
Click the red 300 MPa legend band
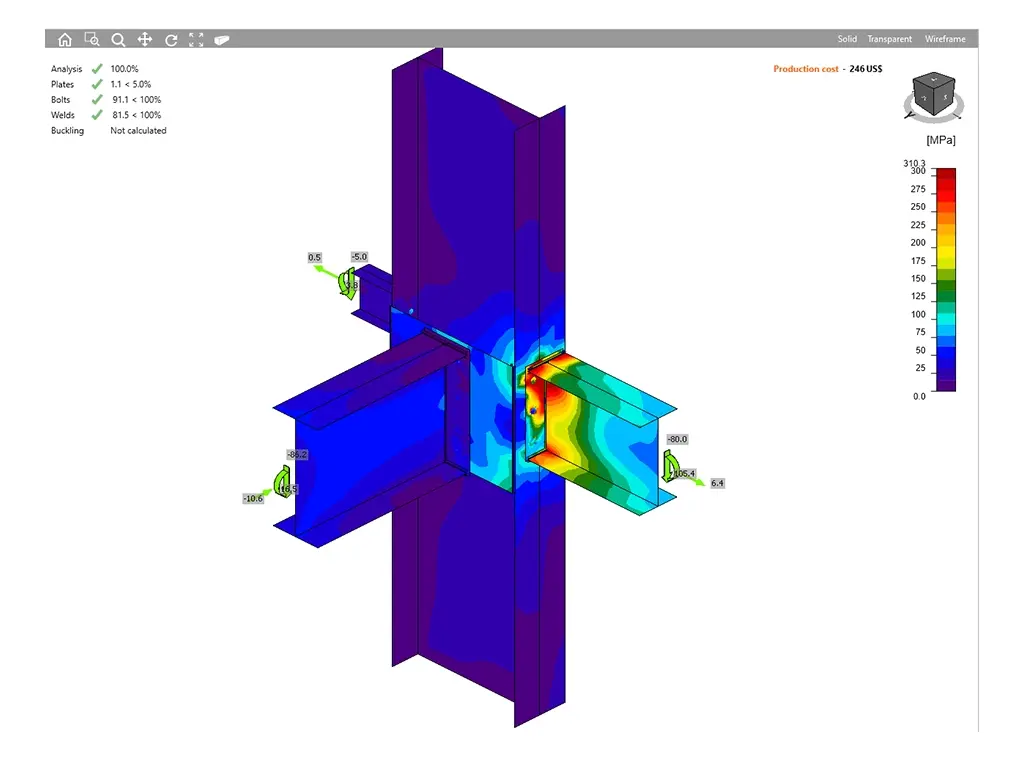946,174
